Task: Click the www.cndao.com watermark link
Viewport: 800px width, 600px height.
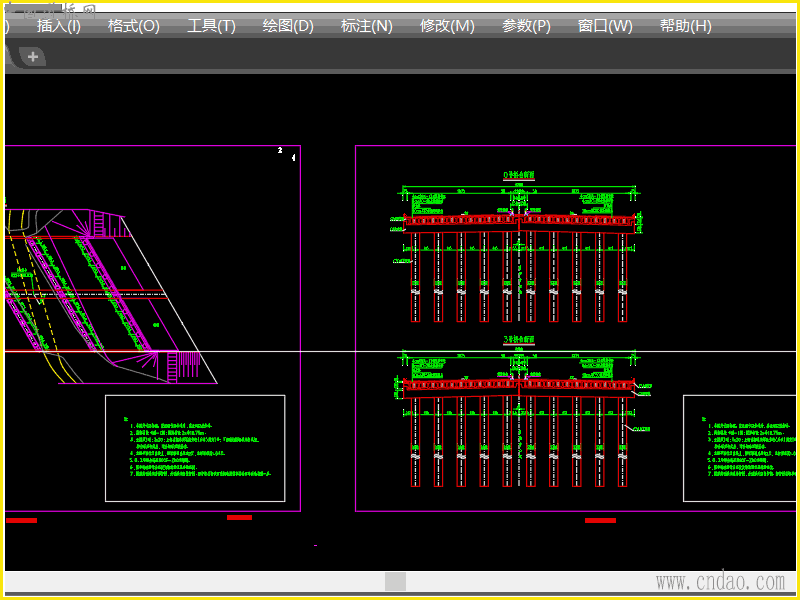Action: pyautogui.click(x=720, y=581)
